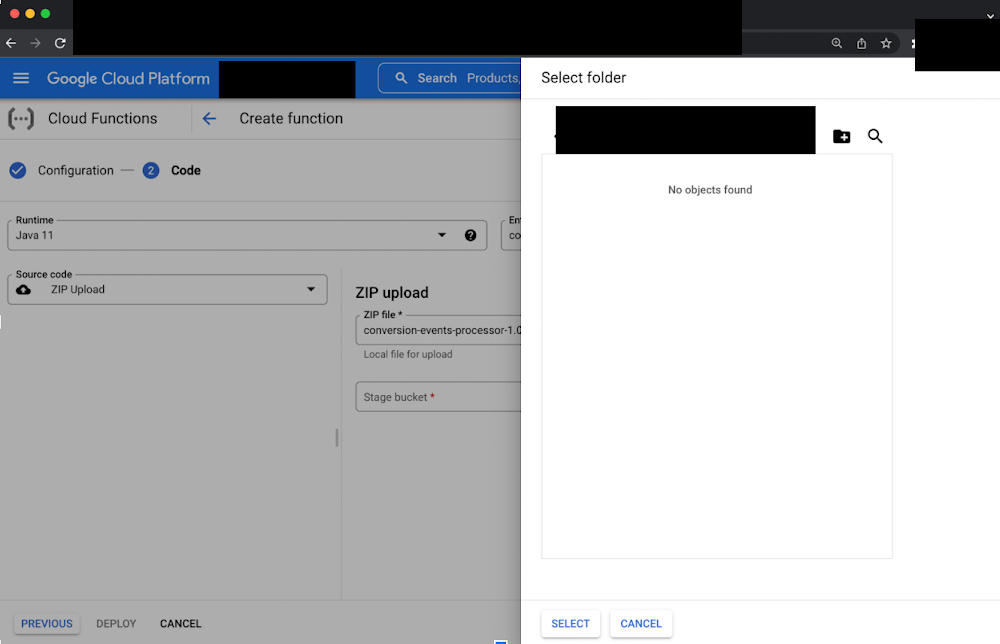Bookmark the page with the star icon
1000x644 pixels.
coord(886,43)
